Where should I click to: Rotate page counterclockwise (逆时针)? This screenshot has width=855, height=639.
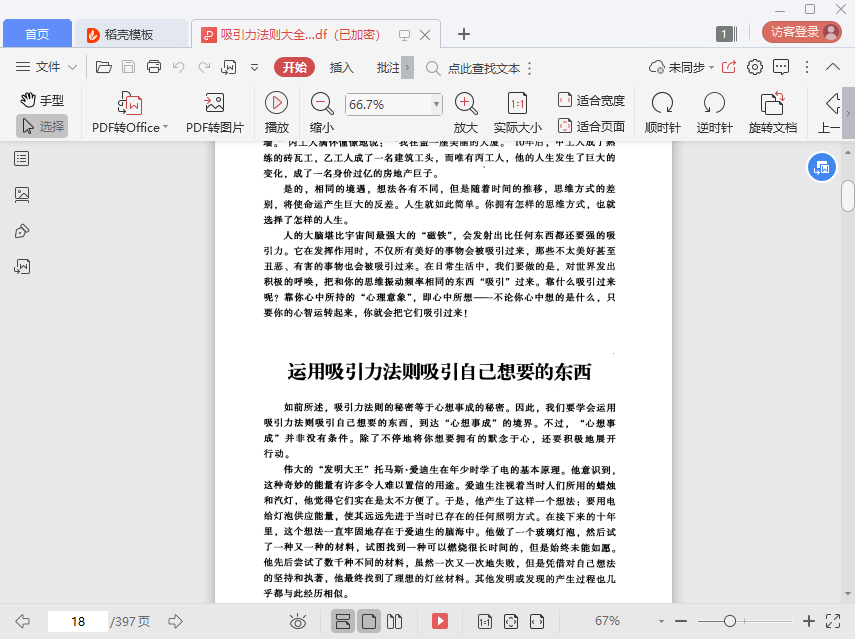click(x=714, y=113)
